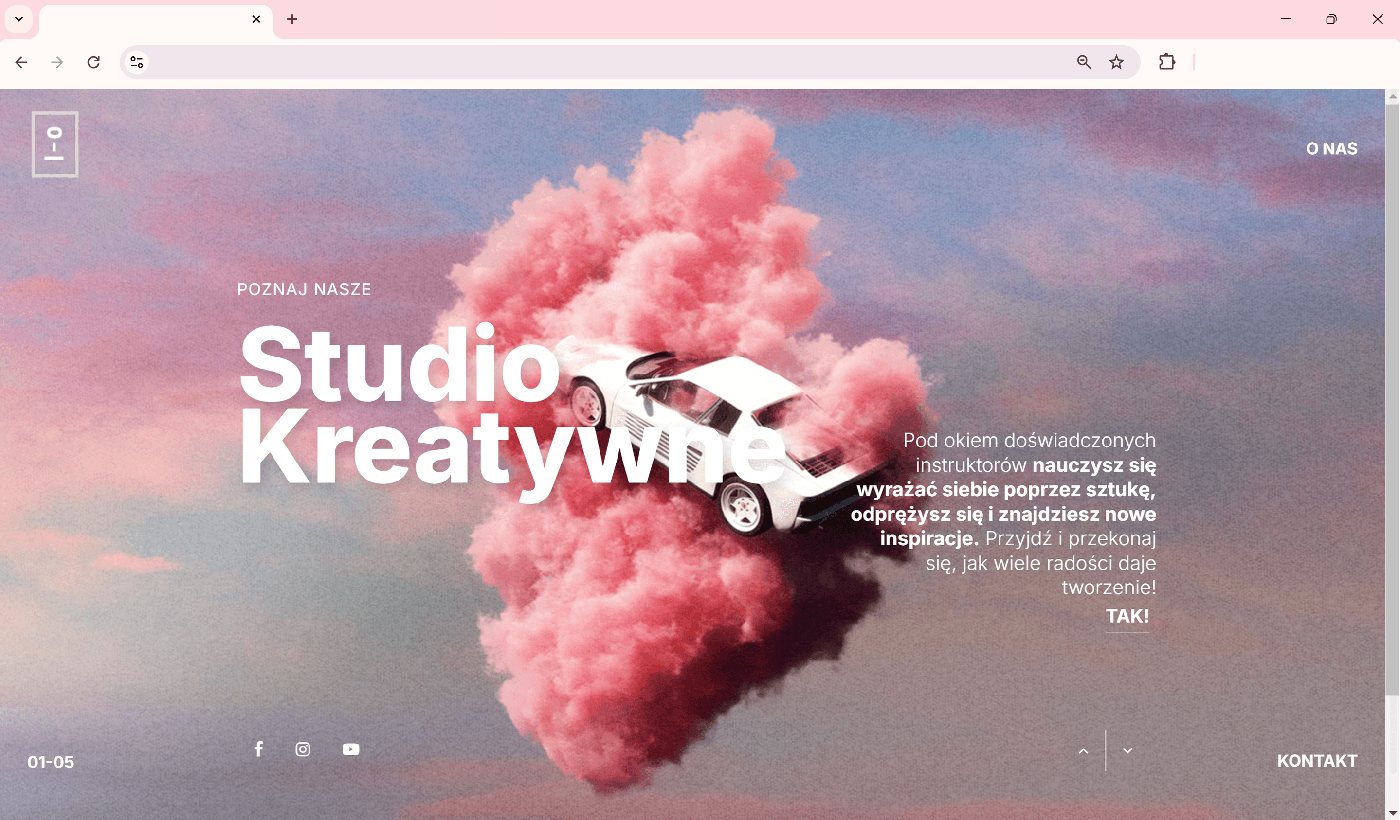Click the POZNAJ NASZE subtitle text

(304, 289)
